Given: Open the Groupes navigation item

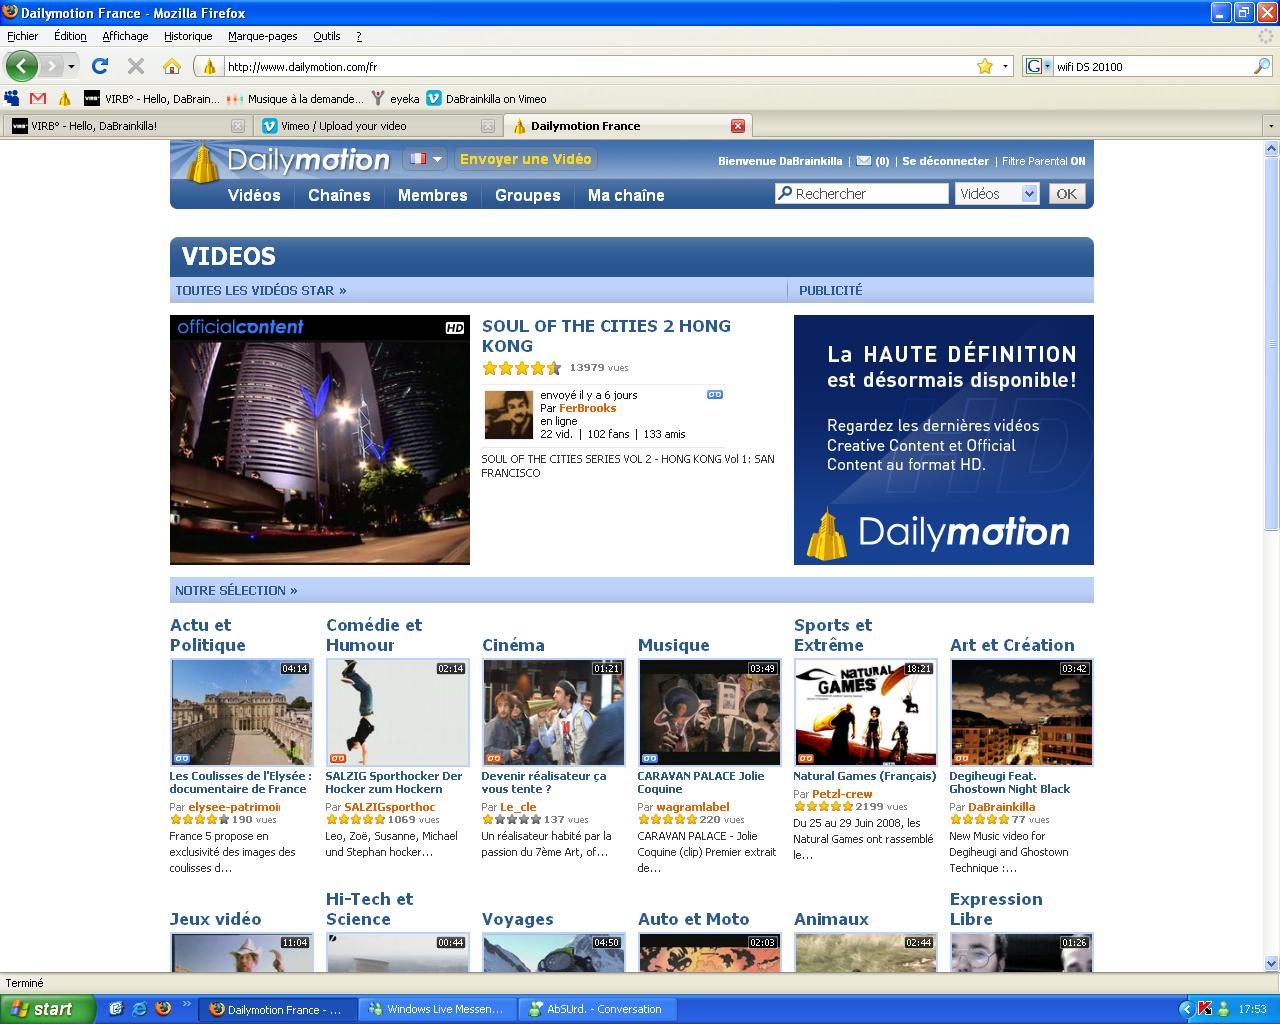Looking at the screenshot, I should click(x=527, y=195).
